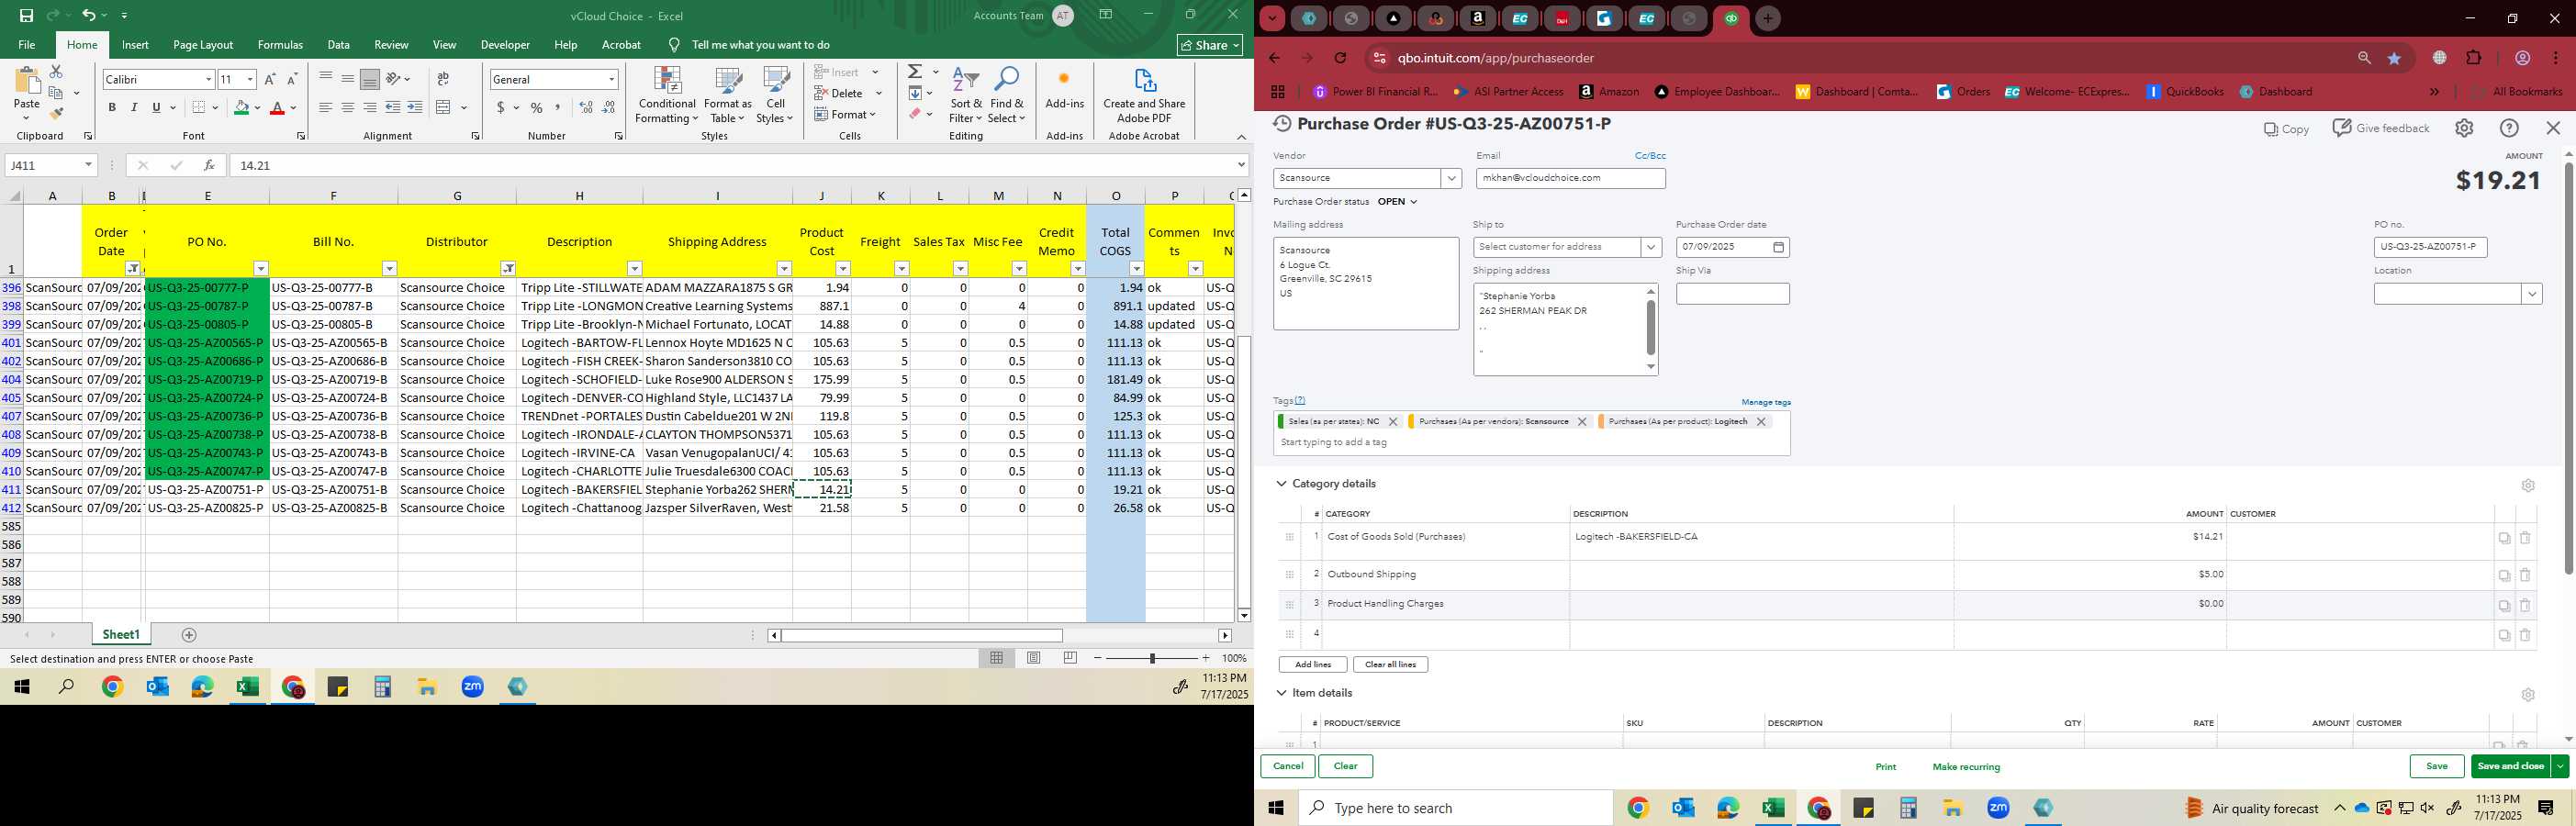The height and width of the screenshot is (826, 2576).
Task: Click Save and close button
Action: coord(2510,766)
